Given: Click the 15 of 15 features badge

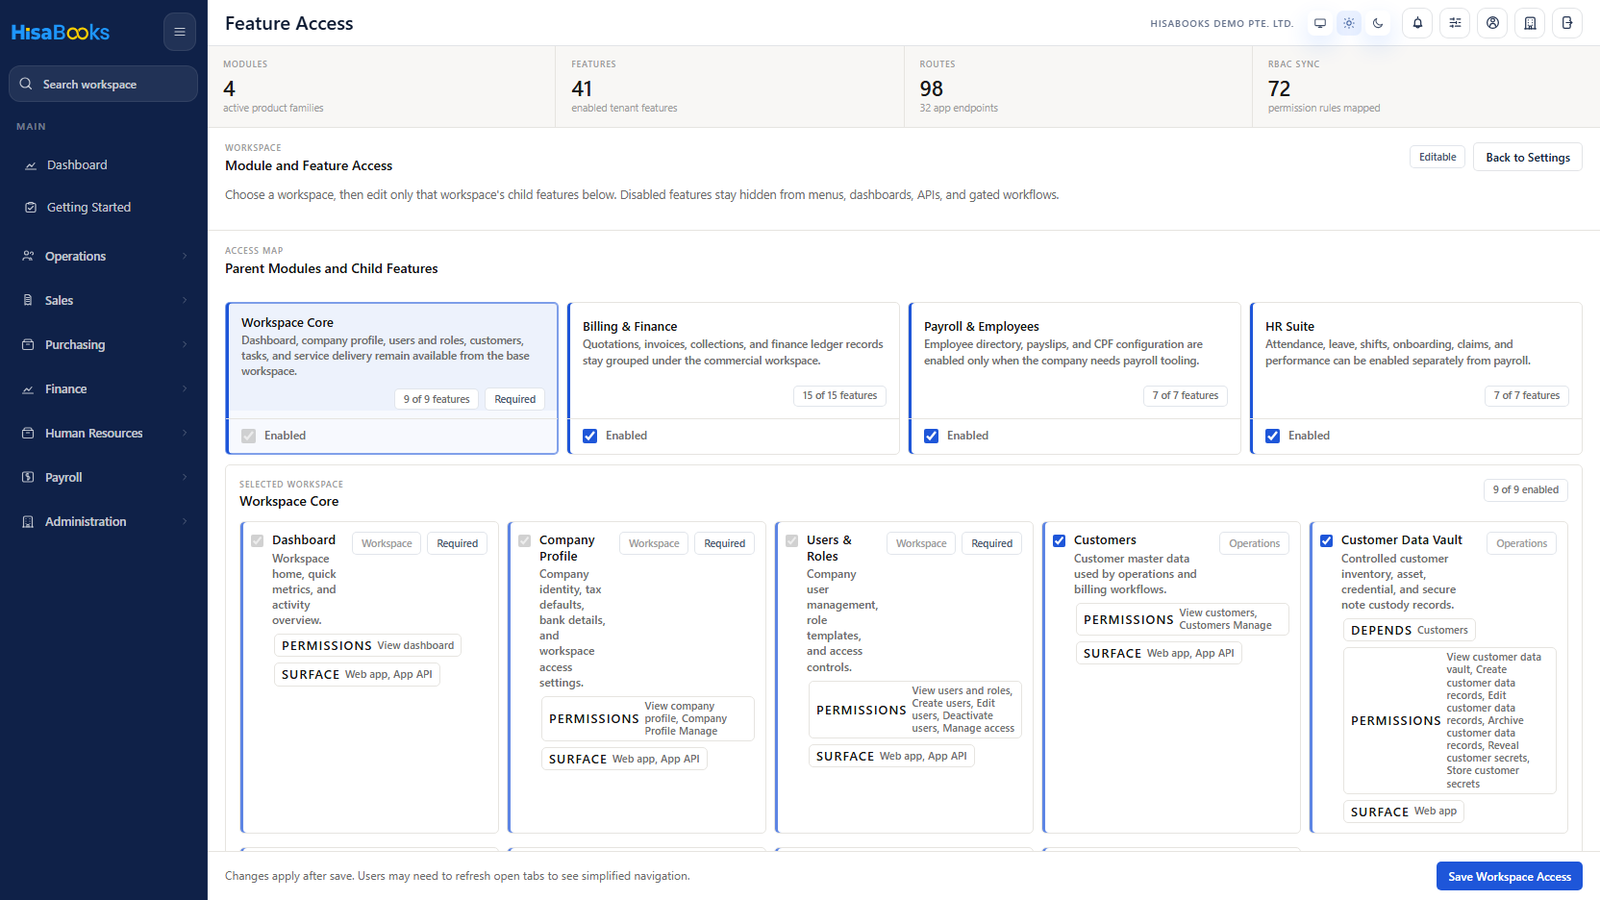Looking at the screenshot, I should tap(839, 396).
